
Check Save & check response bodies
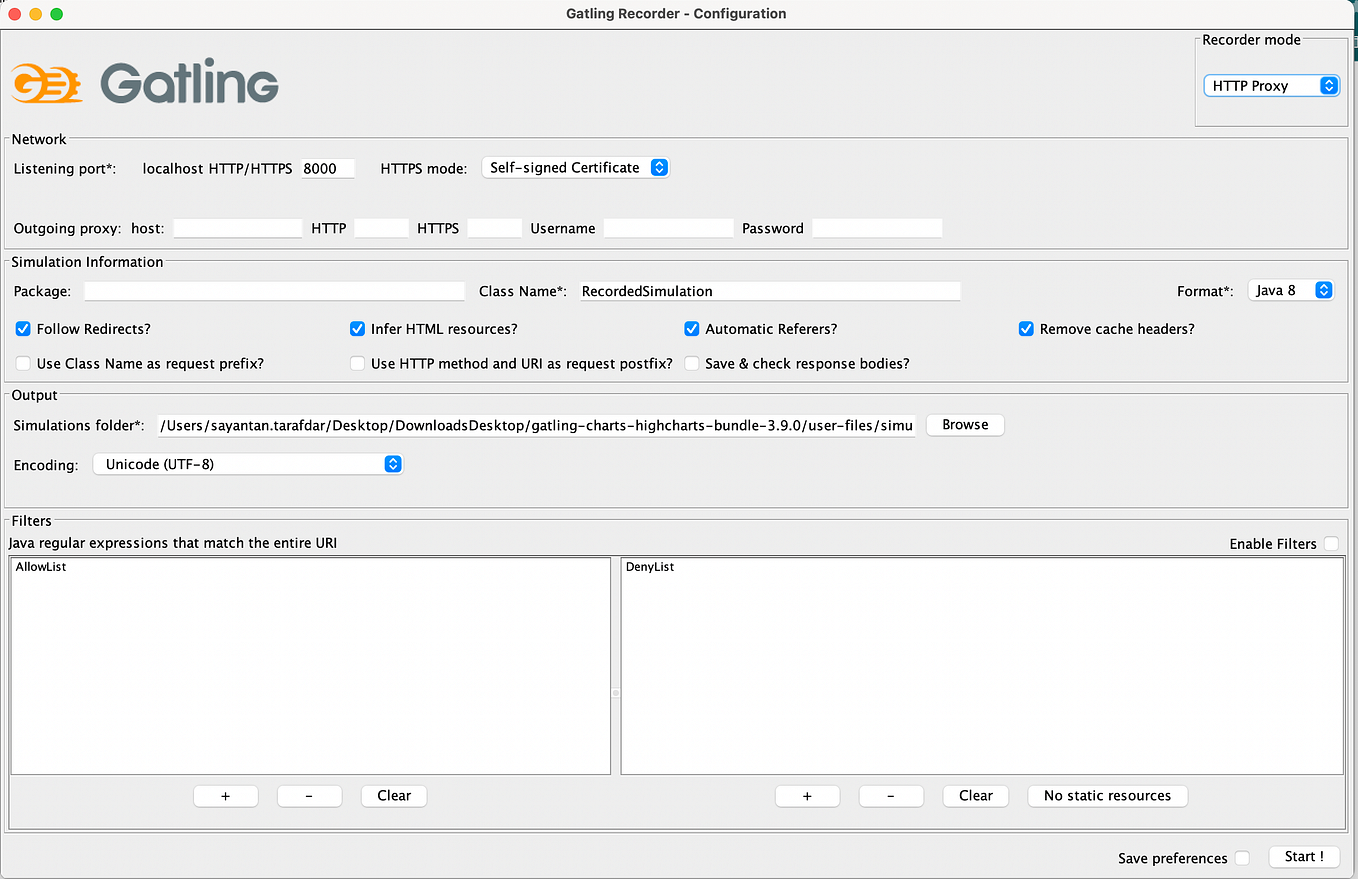tap(691, 363)
